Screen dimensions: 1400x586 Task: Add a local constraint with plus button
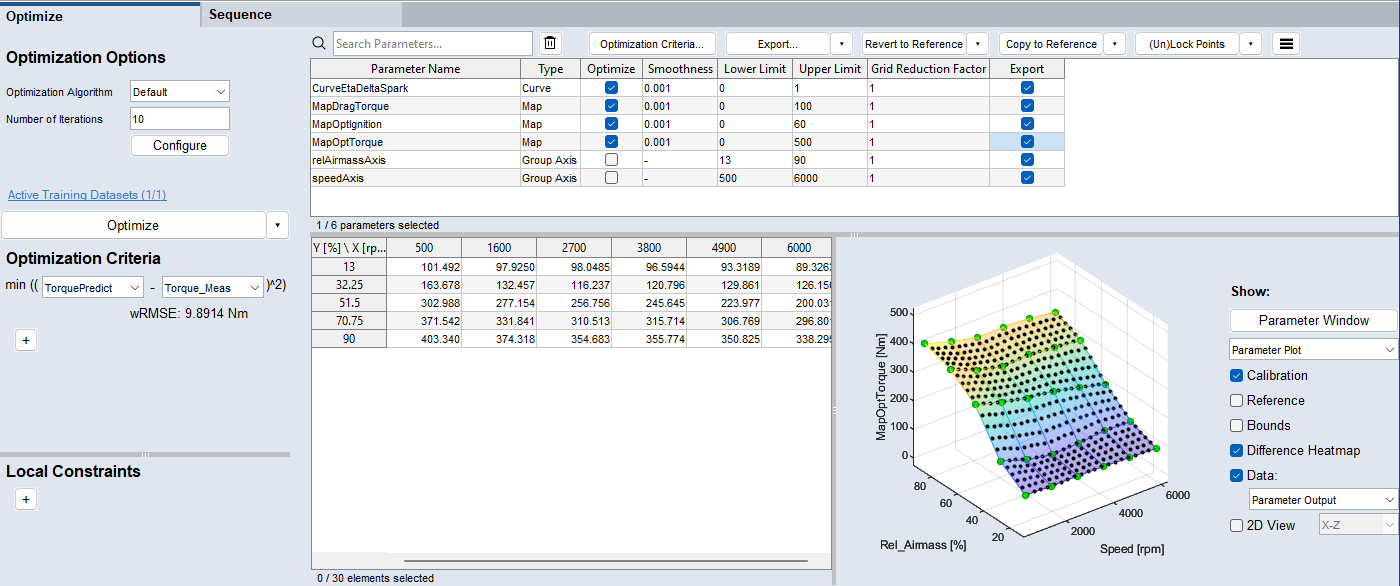[x=26, y=499]
